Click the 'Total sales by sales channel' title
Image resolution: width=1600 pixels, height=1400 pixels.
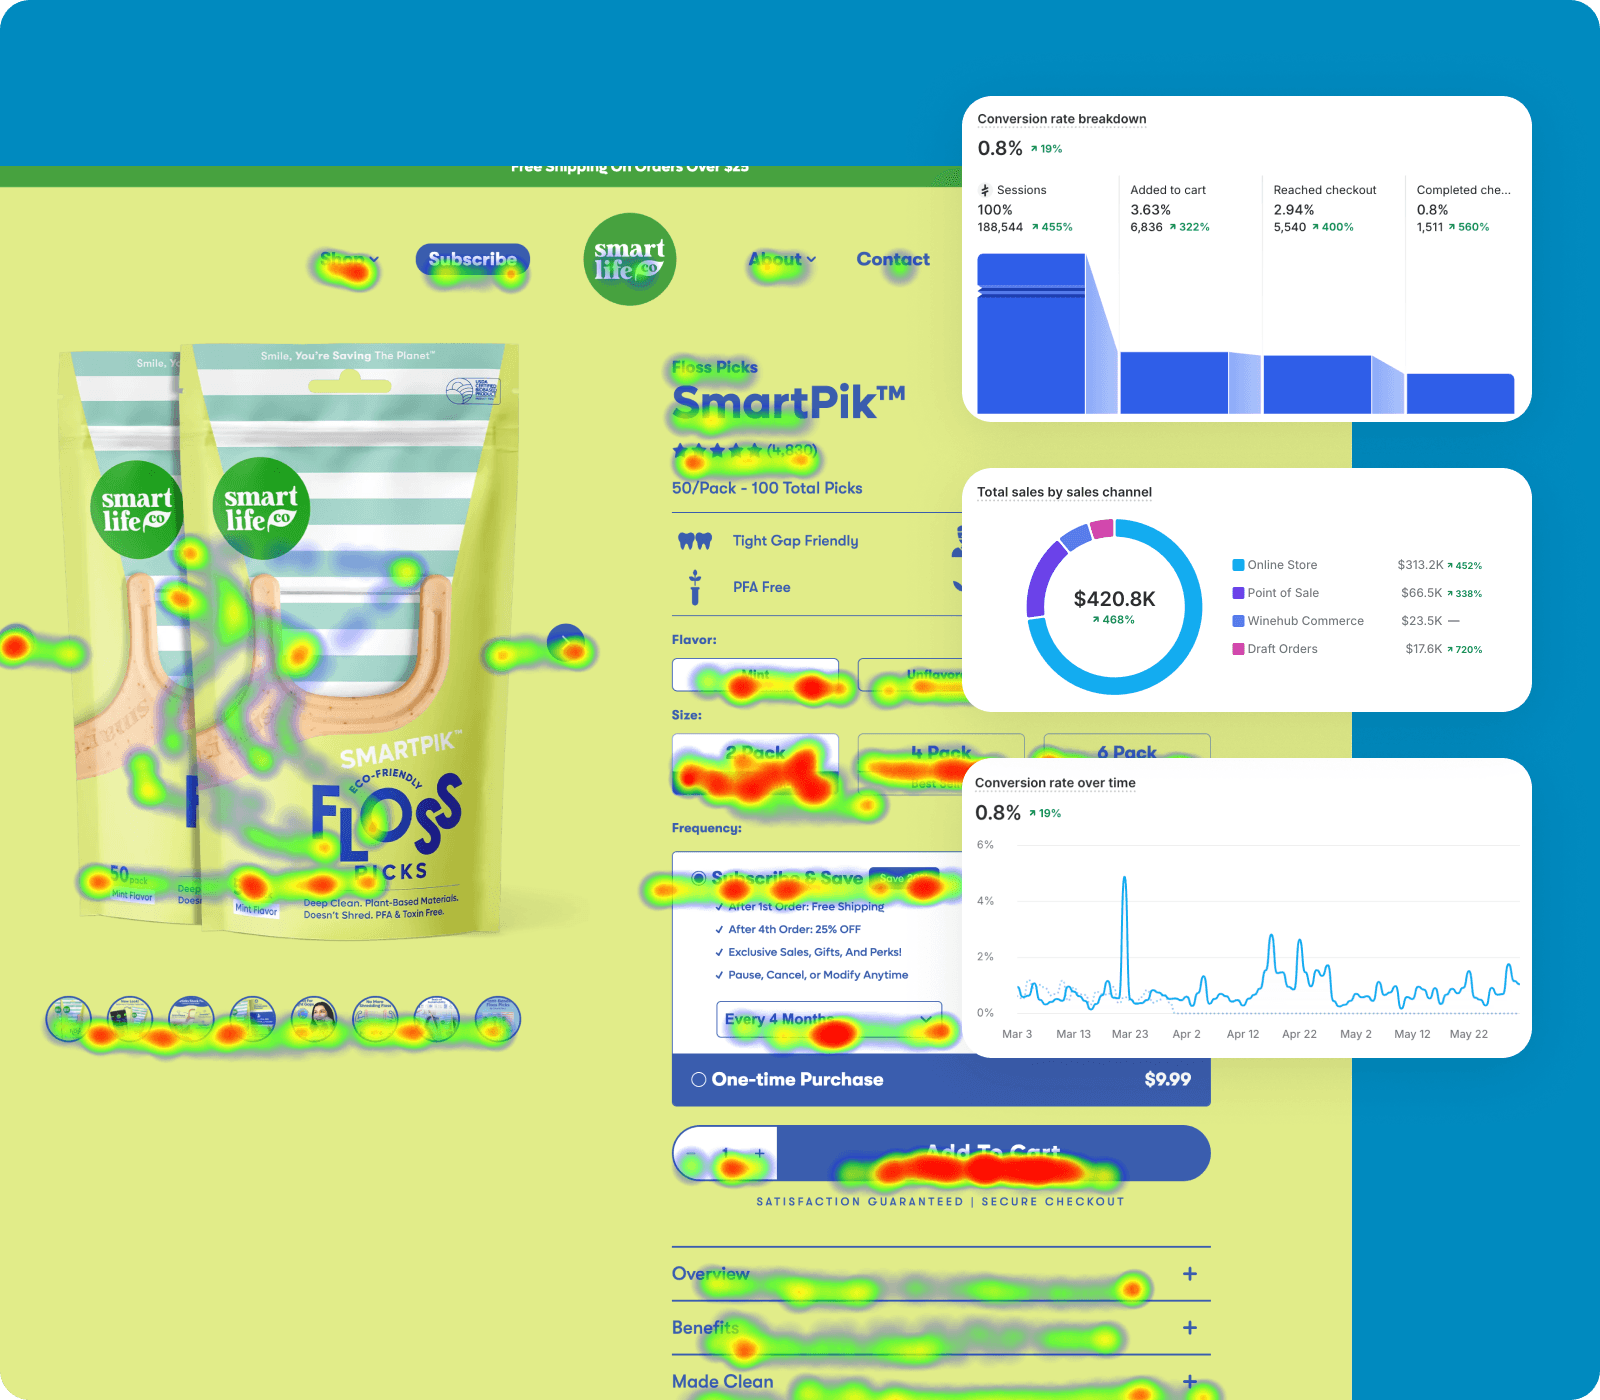pos(1064,492)
